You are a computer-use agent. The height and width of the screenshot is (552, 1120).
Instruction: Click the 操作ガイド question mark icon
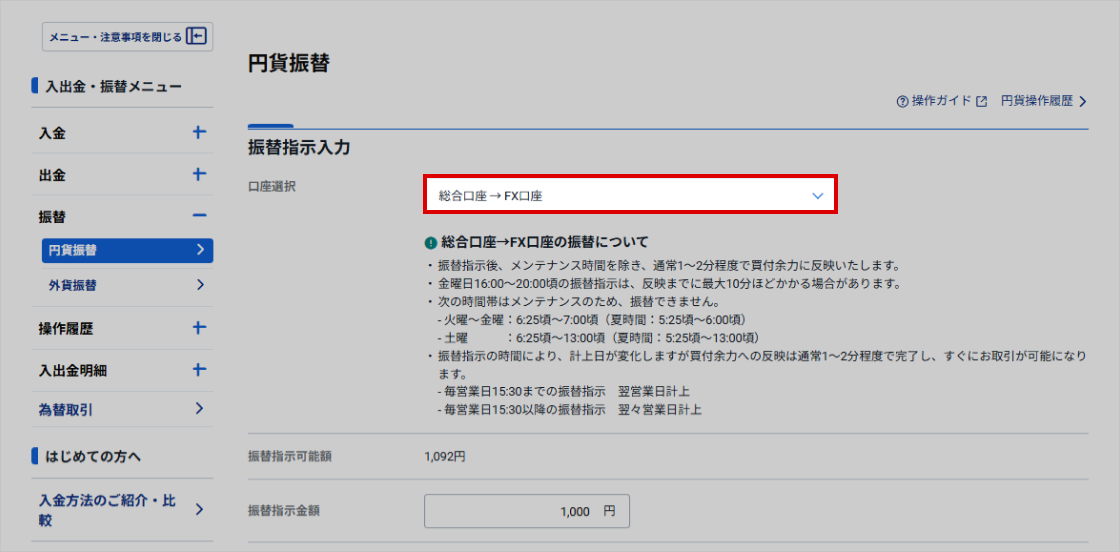[902, 102]
